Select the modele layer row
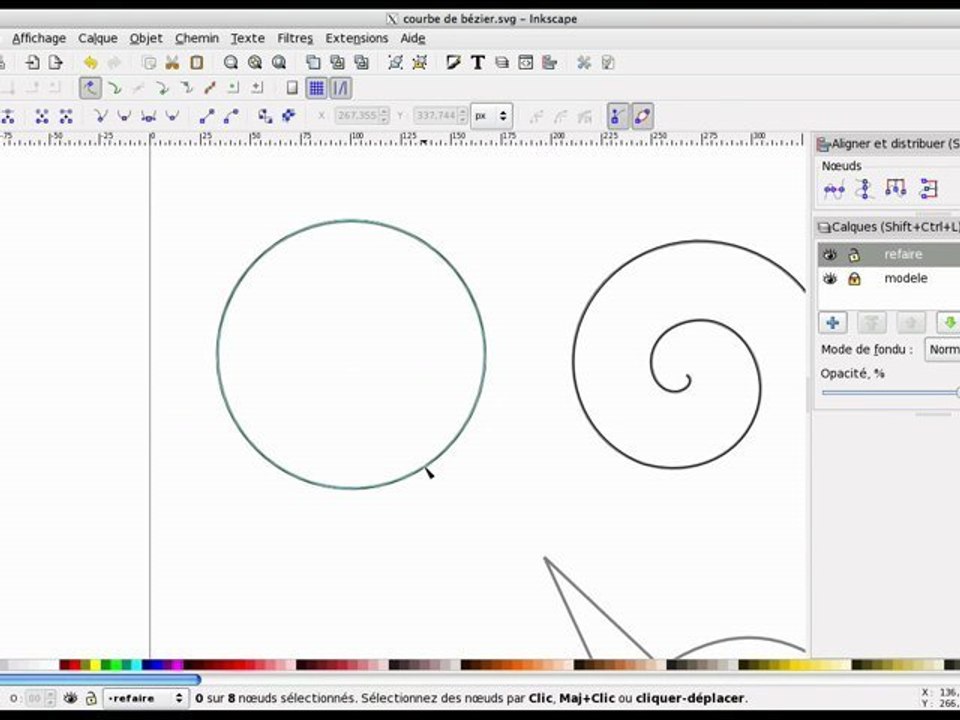 point(888,279)
